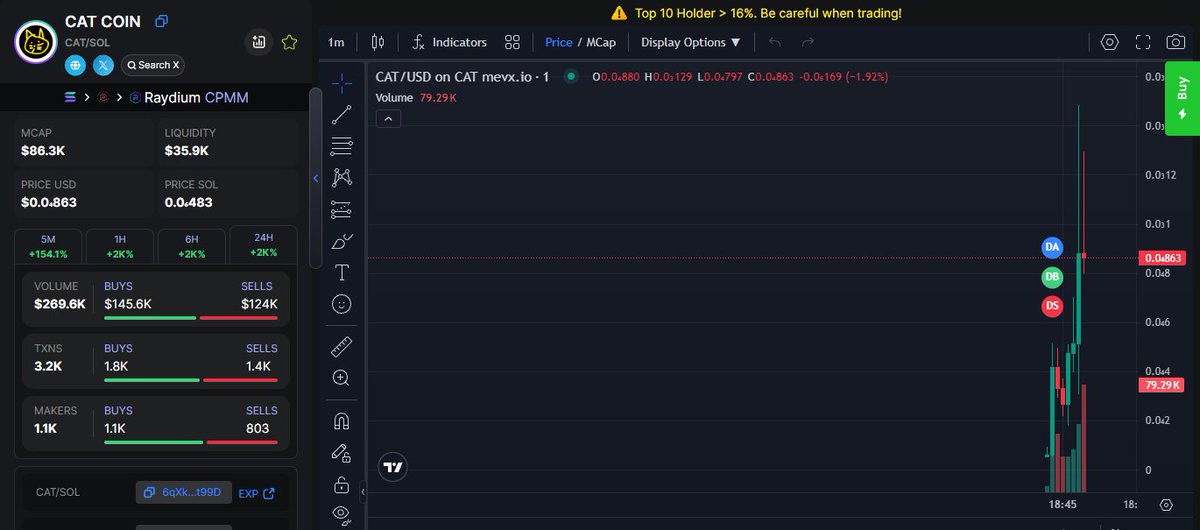The width and height of the screenshot is (1200, 530).
Task: Copy the CAT COIN name
Action: pos(162,21)
